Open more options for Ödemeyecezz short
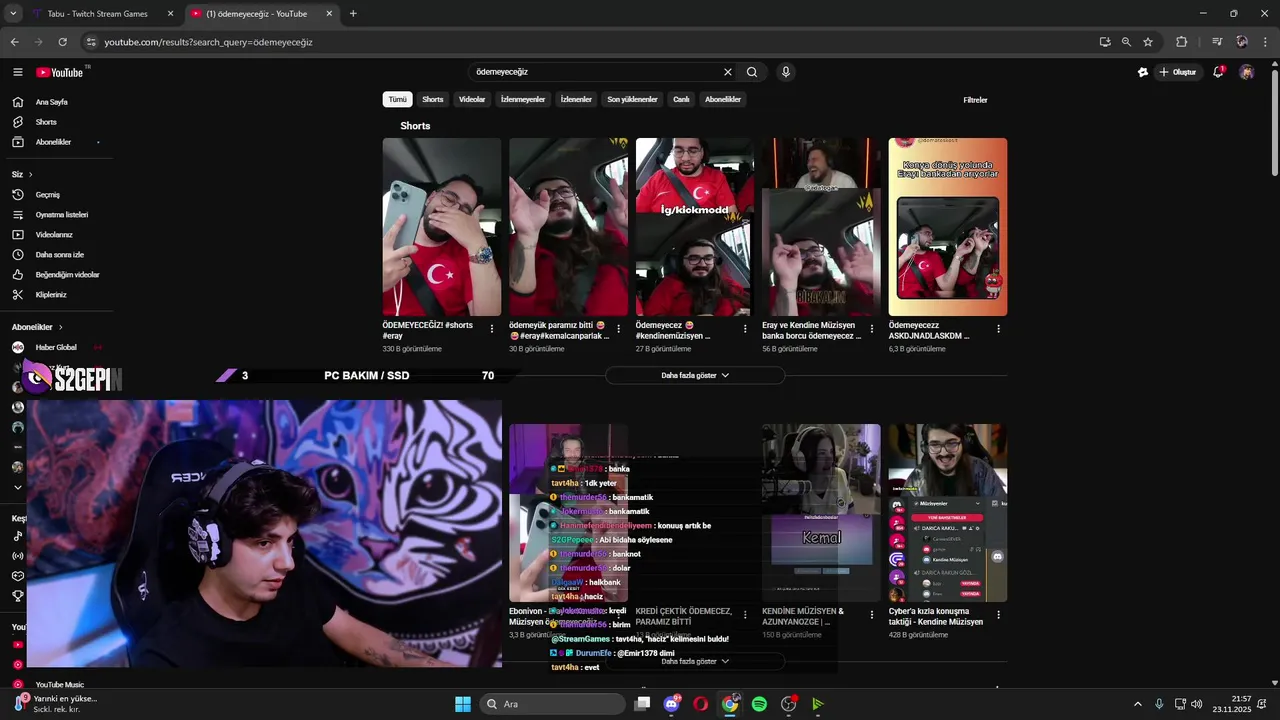 pos(998,328)
